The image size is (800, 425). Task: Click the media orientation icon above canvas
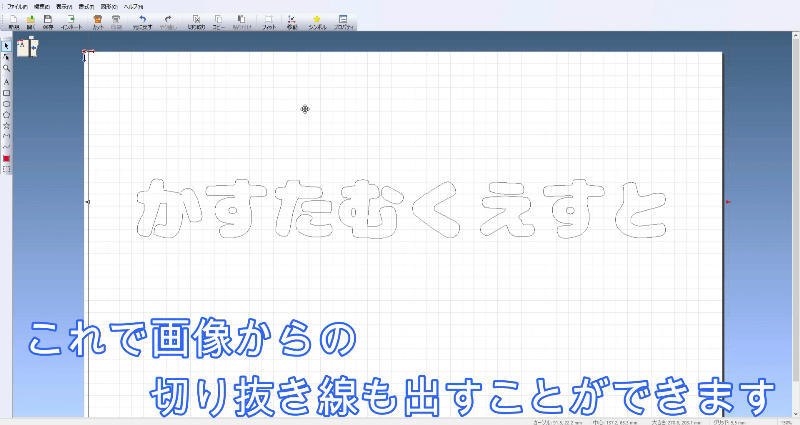(28, 46)
